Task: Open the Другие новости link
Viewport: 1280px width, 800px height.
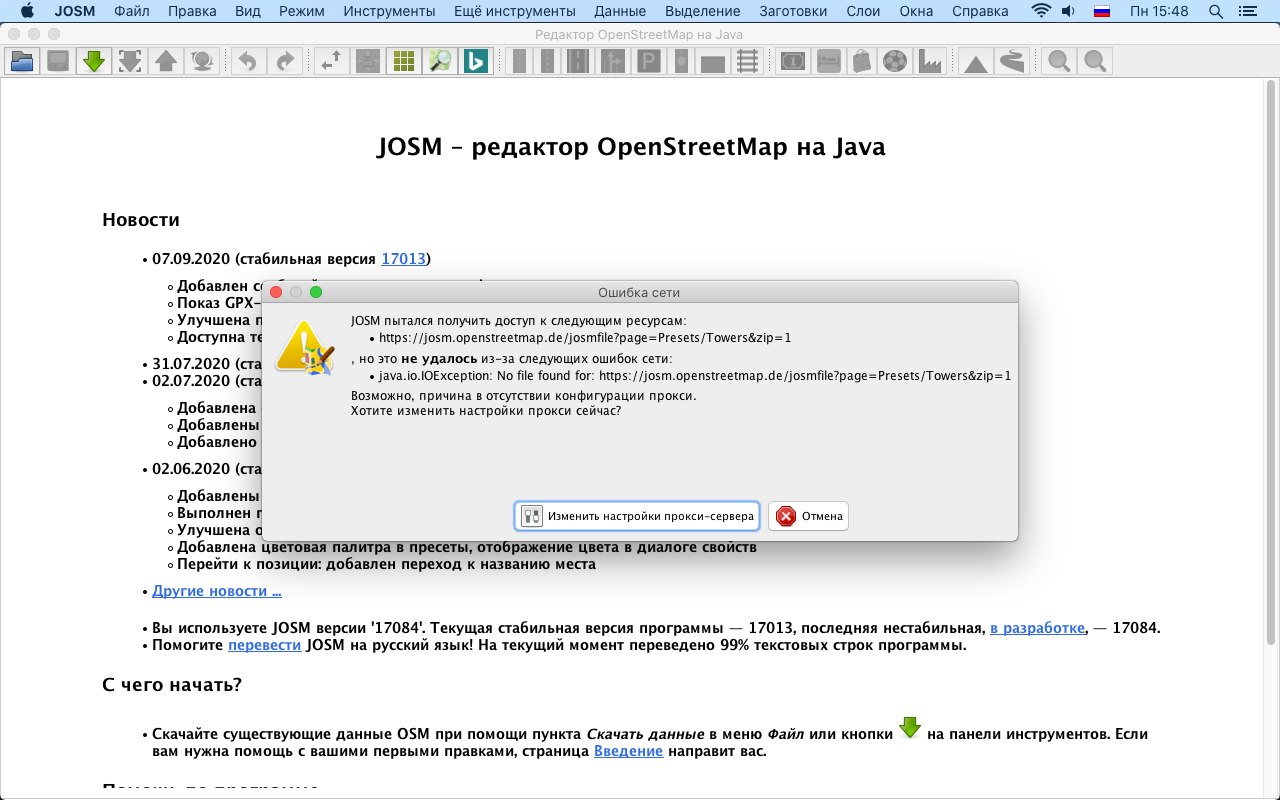Action: tap(217, 590)
